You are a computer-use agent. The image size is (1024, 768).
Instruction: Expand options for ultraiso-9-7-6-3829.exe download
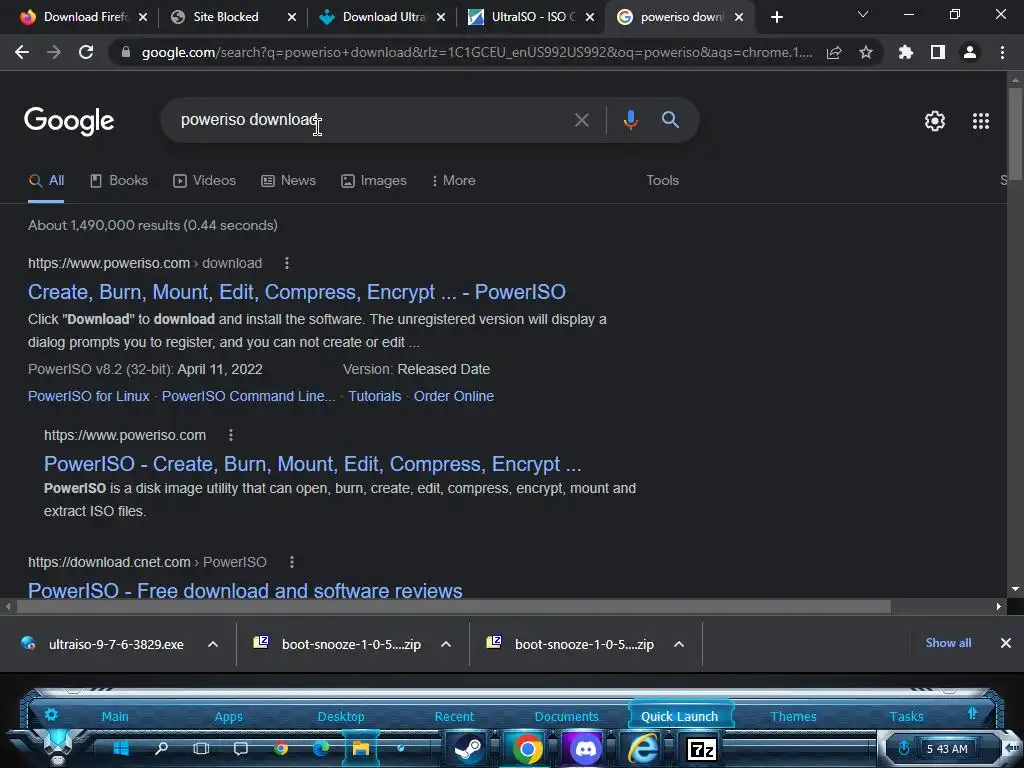[x=213, y=644]
